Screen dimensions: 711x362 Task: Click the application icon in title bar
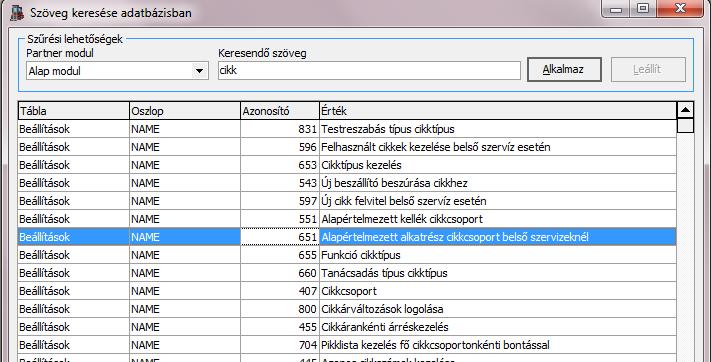tap(17, 12)
